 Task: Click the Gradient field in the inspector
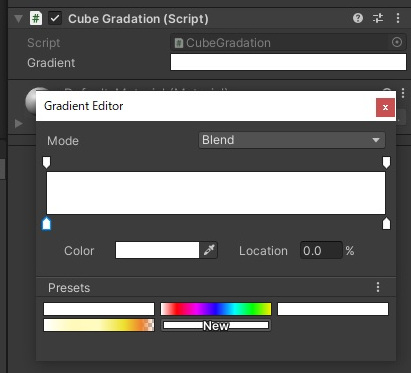tap(288, 62)
